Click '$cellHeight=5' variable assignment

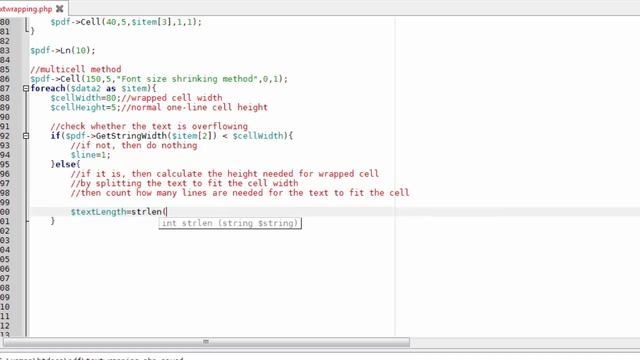[84, 107]
